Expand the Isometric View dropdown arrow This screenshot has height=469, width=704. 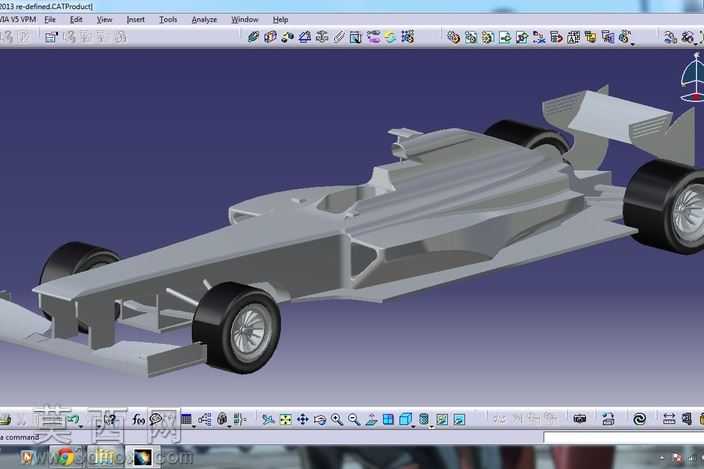tap(413, 426)
